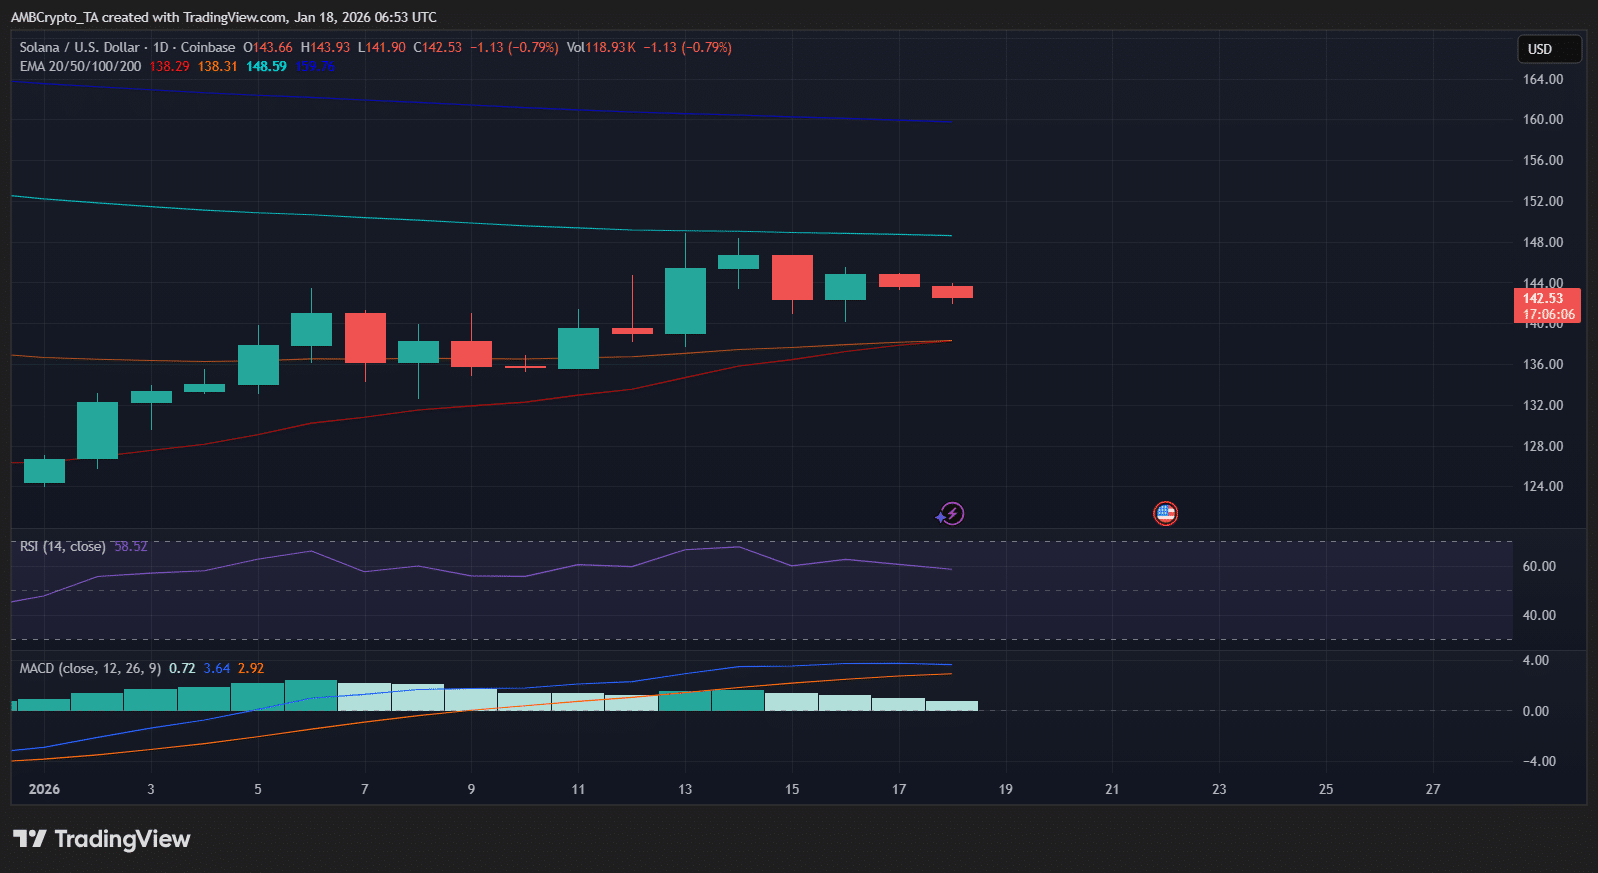Click date label 19 on time axis
The image size is (1598, 873).
1005,789
